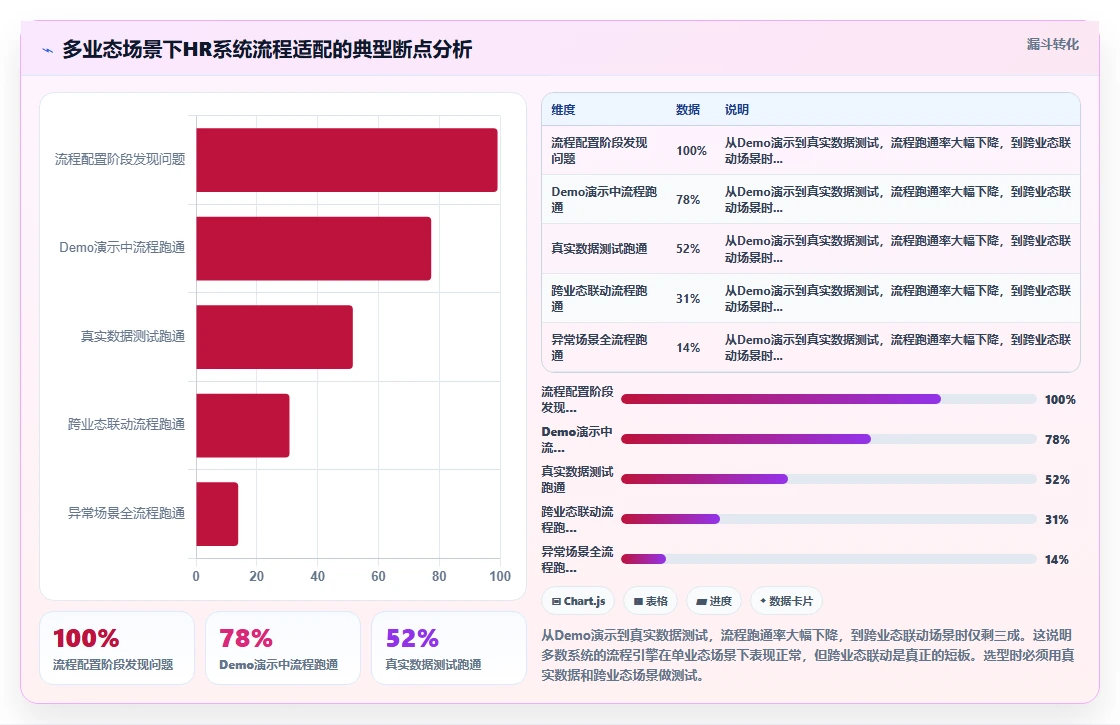The image size is (1120, 725).
Task: Select the 表格 tag
Action: coord(651,601)
